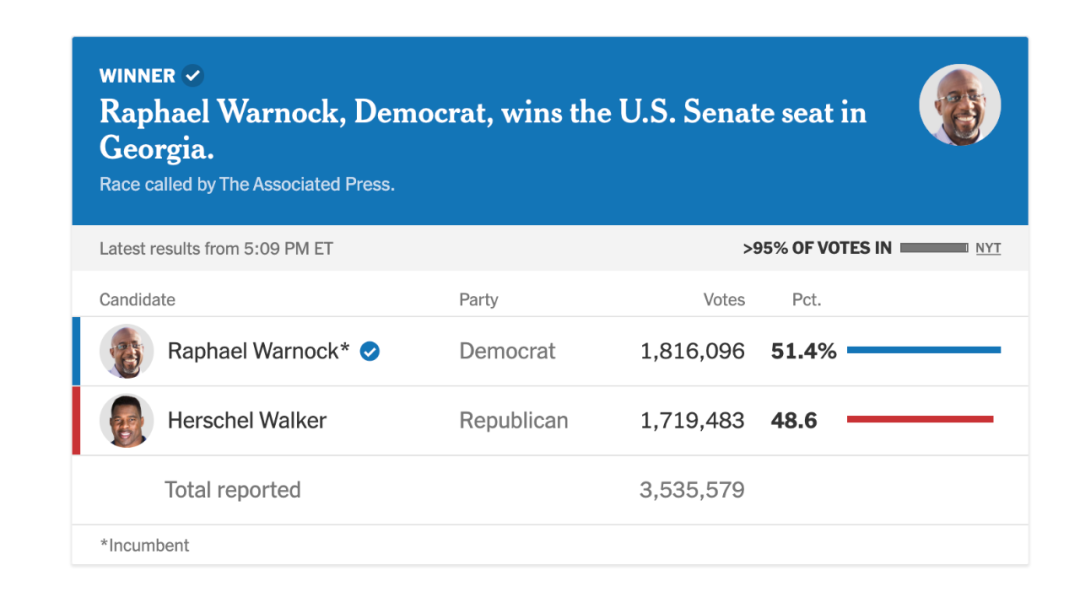Image resolution: width=1080 pixels, height=608 pixels.
Task: Click the '>95% OF VOTES IN' label
Action: pyautogui.click(x=817, y=248)
